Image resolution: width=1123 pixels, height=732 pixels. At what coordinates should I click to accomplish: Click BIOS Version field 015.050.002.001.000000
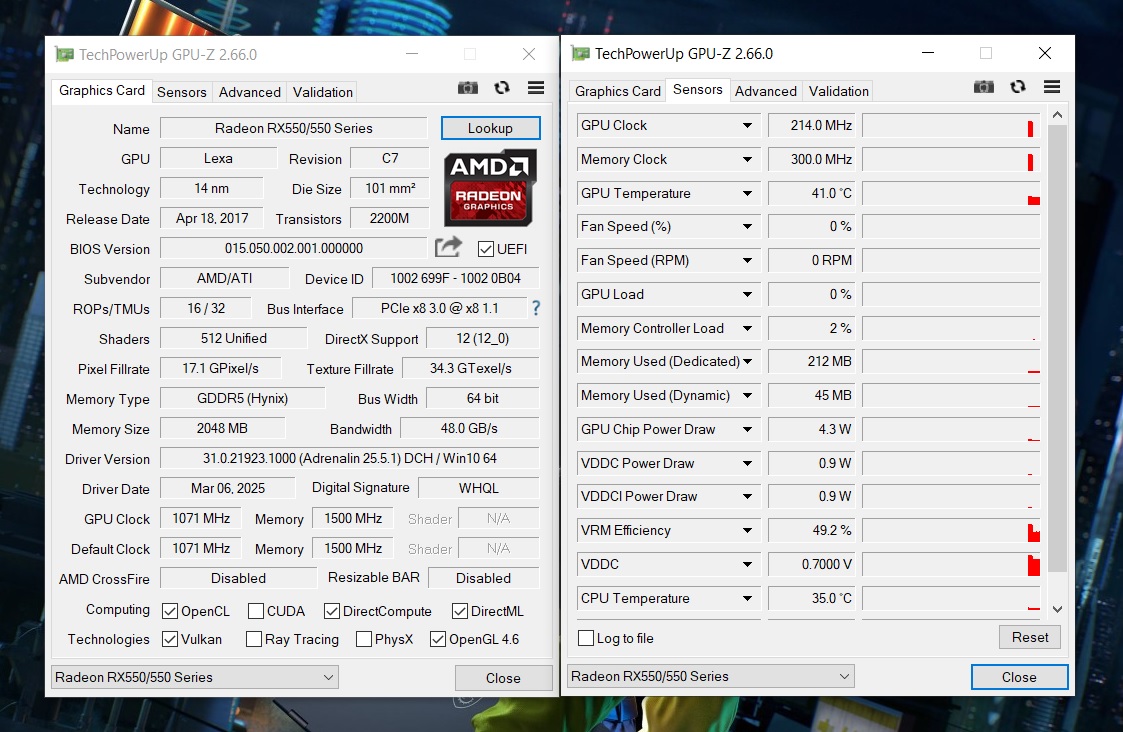[294, 249]
